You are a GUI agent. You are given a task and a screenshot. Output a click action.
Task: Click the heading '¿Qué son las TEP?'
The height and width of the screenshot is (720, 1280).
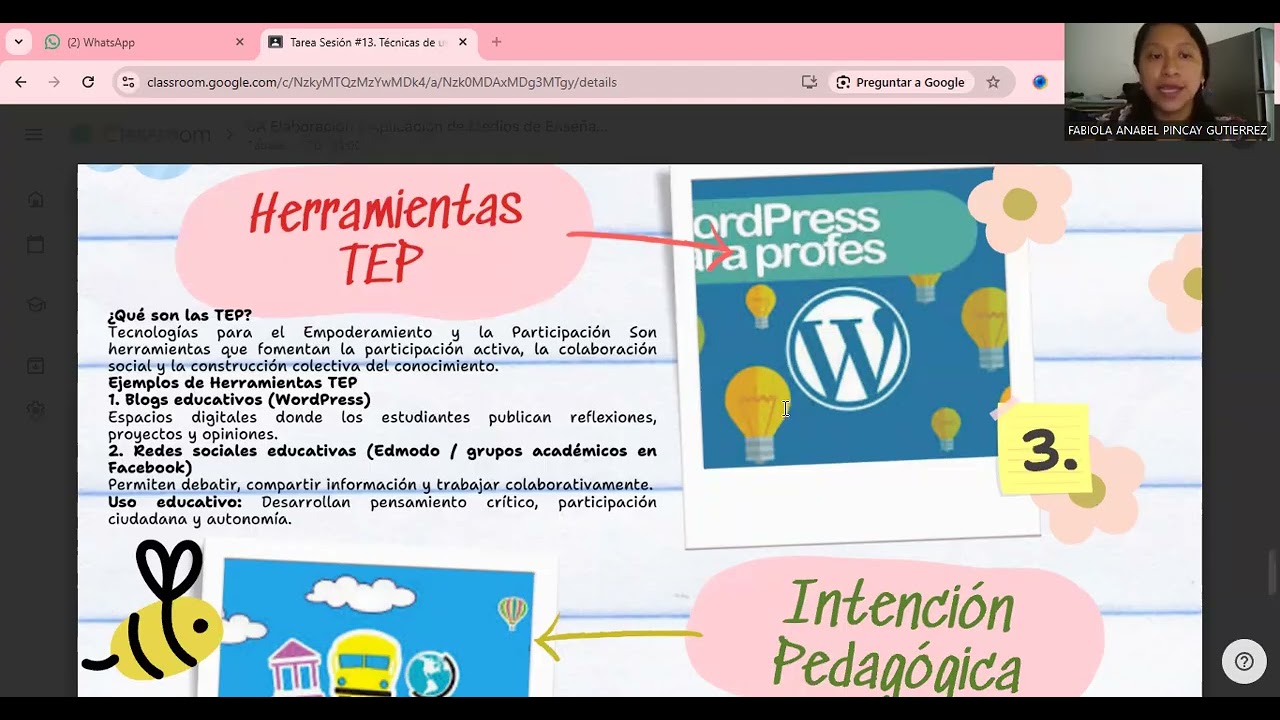(180, 315)
